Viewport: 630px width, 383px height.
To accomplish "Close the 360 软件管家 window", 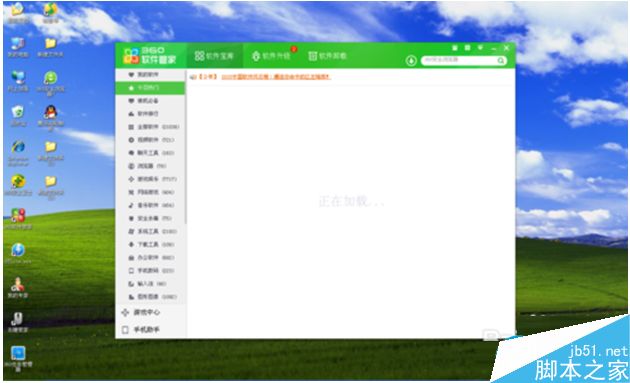I will pos(506,48).
